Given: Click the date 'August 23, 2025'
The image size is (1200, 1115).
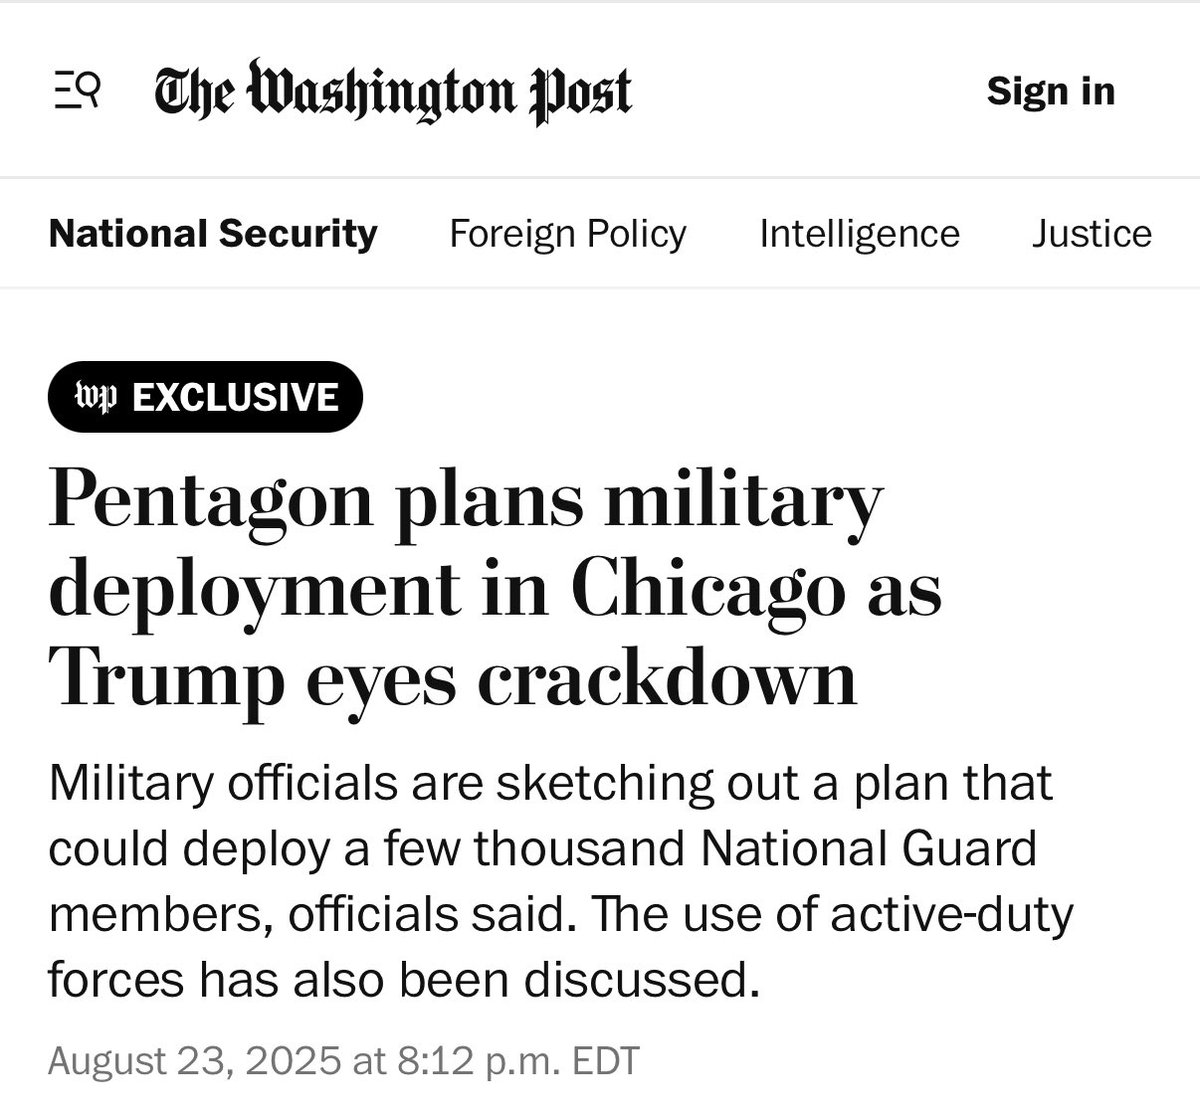Looking at the screenshot, I should coord(193,1061).
